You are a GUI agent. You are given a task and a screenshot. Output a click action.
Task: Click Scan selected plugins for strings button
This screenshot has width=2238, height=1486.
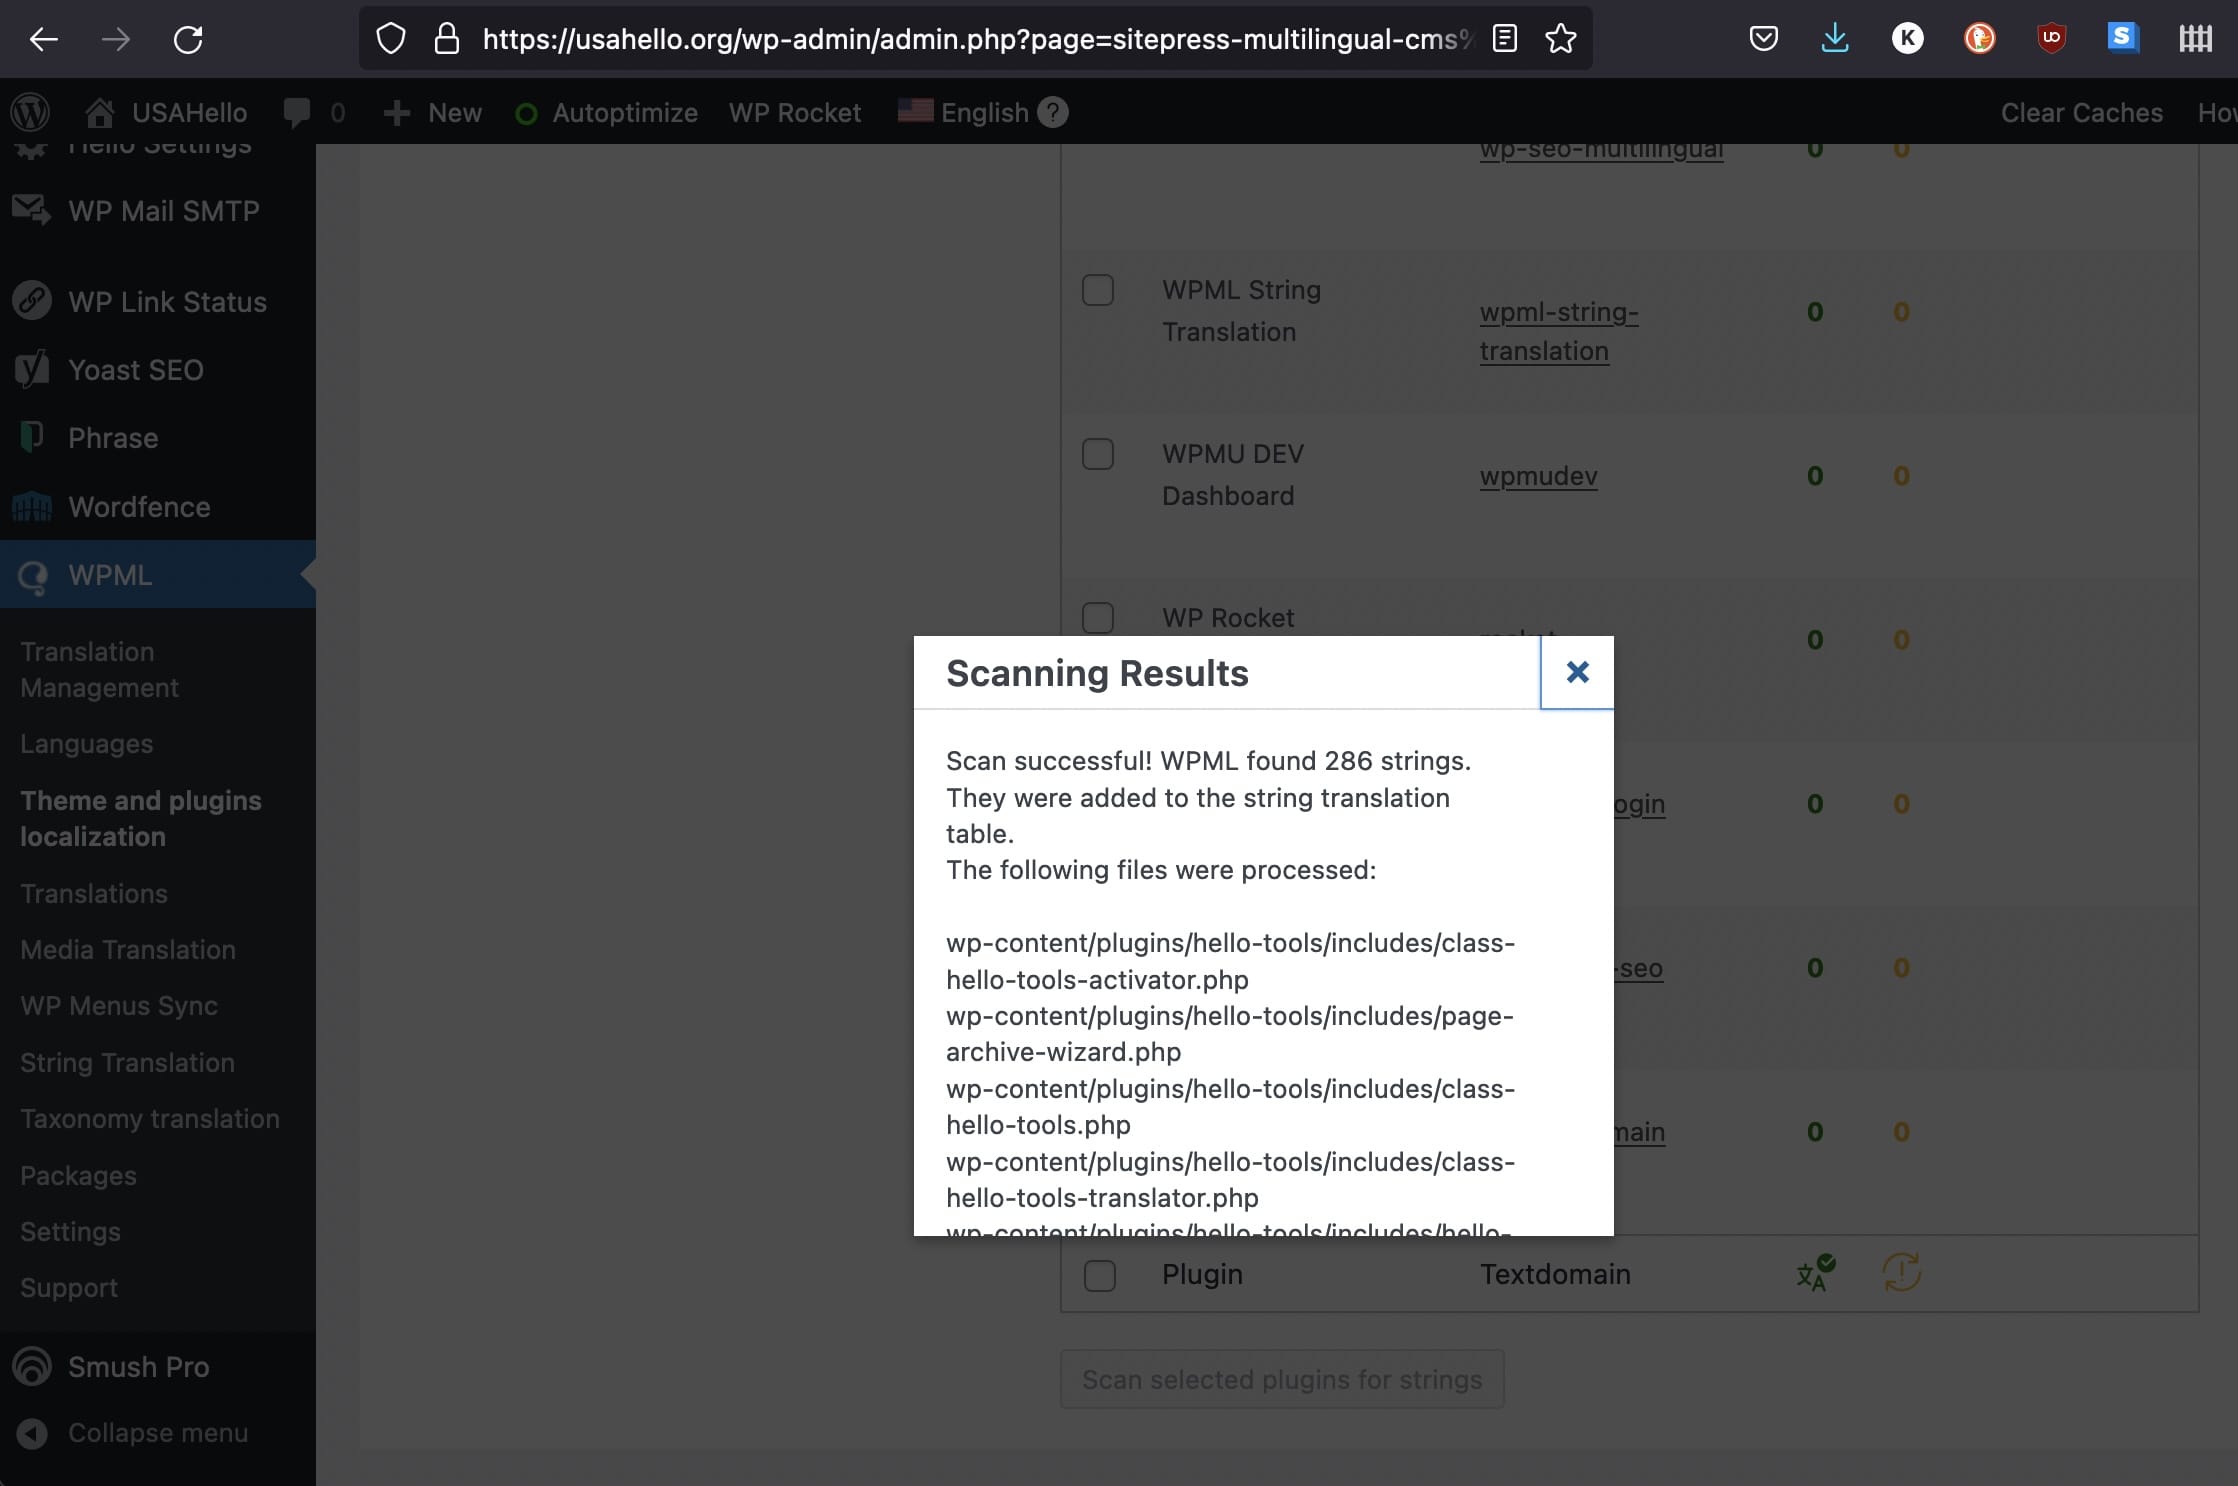click(x=1282, y=1379)
